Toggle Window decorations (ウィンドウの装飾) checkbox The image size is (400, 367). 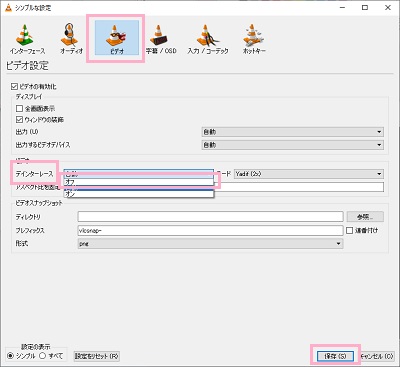(x=19, y=119)
